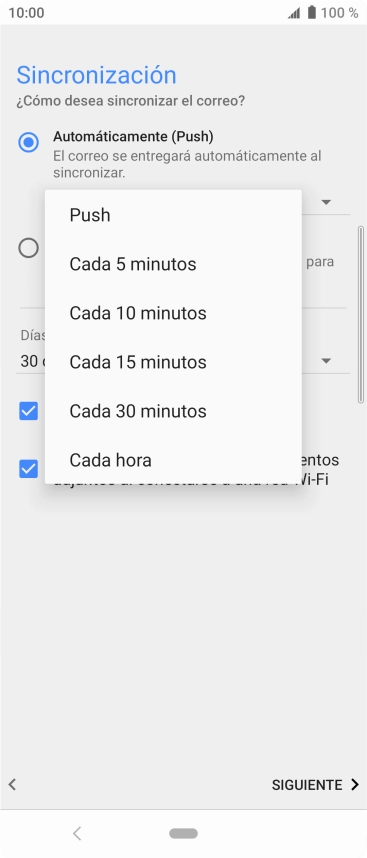
Task: Toggle the Wi-Fi attachments checkbox
Action: click(x=28, y=469)
